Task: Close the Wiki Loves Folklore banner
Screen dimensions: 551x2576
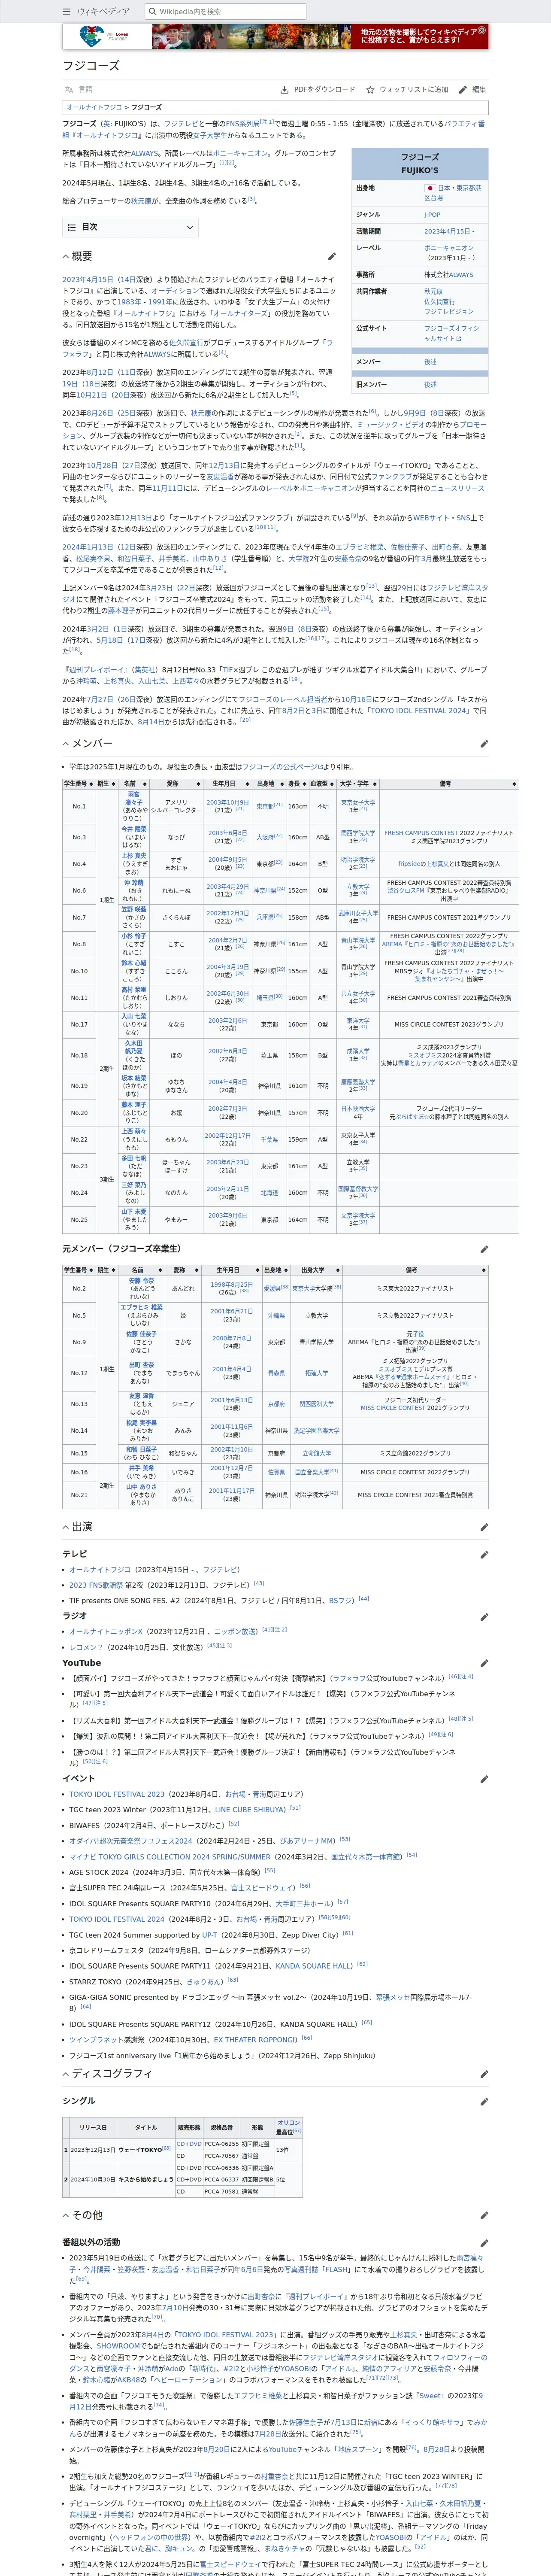Action: pyautogui.click(x=482, y=31)
